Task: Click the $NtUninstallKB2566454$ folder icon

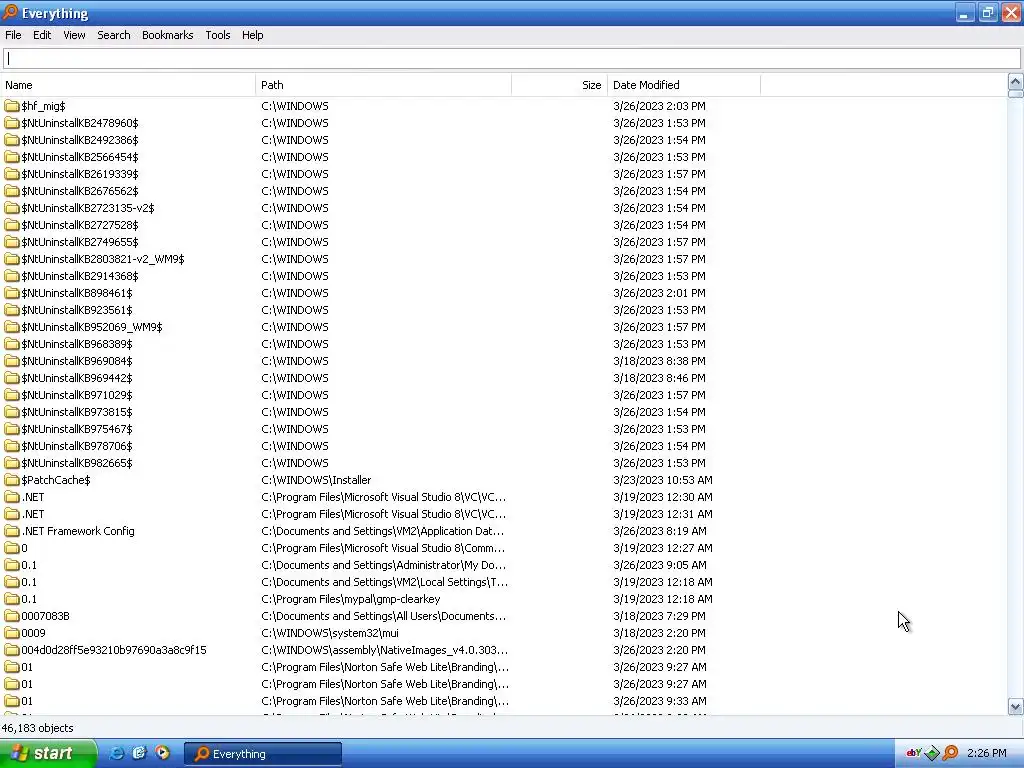Action: click(12, 157)
